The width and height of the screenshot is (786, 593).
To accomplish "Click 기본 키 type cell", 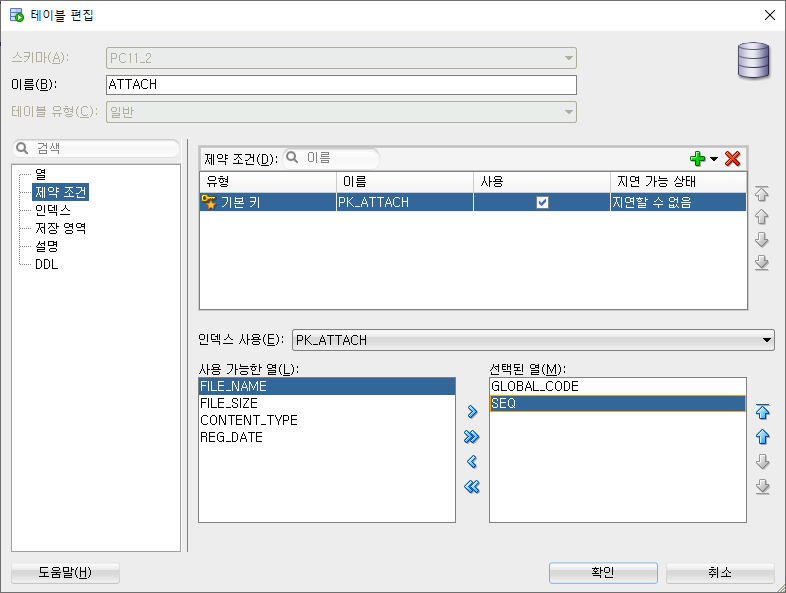I will click(x=268, y=203).
